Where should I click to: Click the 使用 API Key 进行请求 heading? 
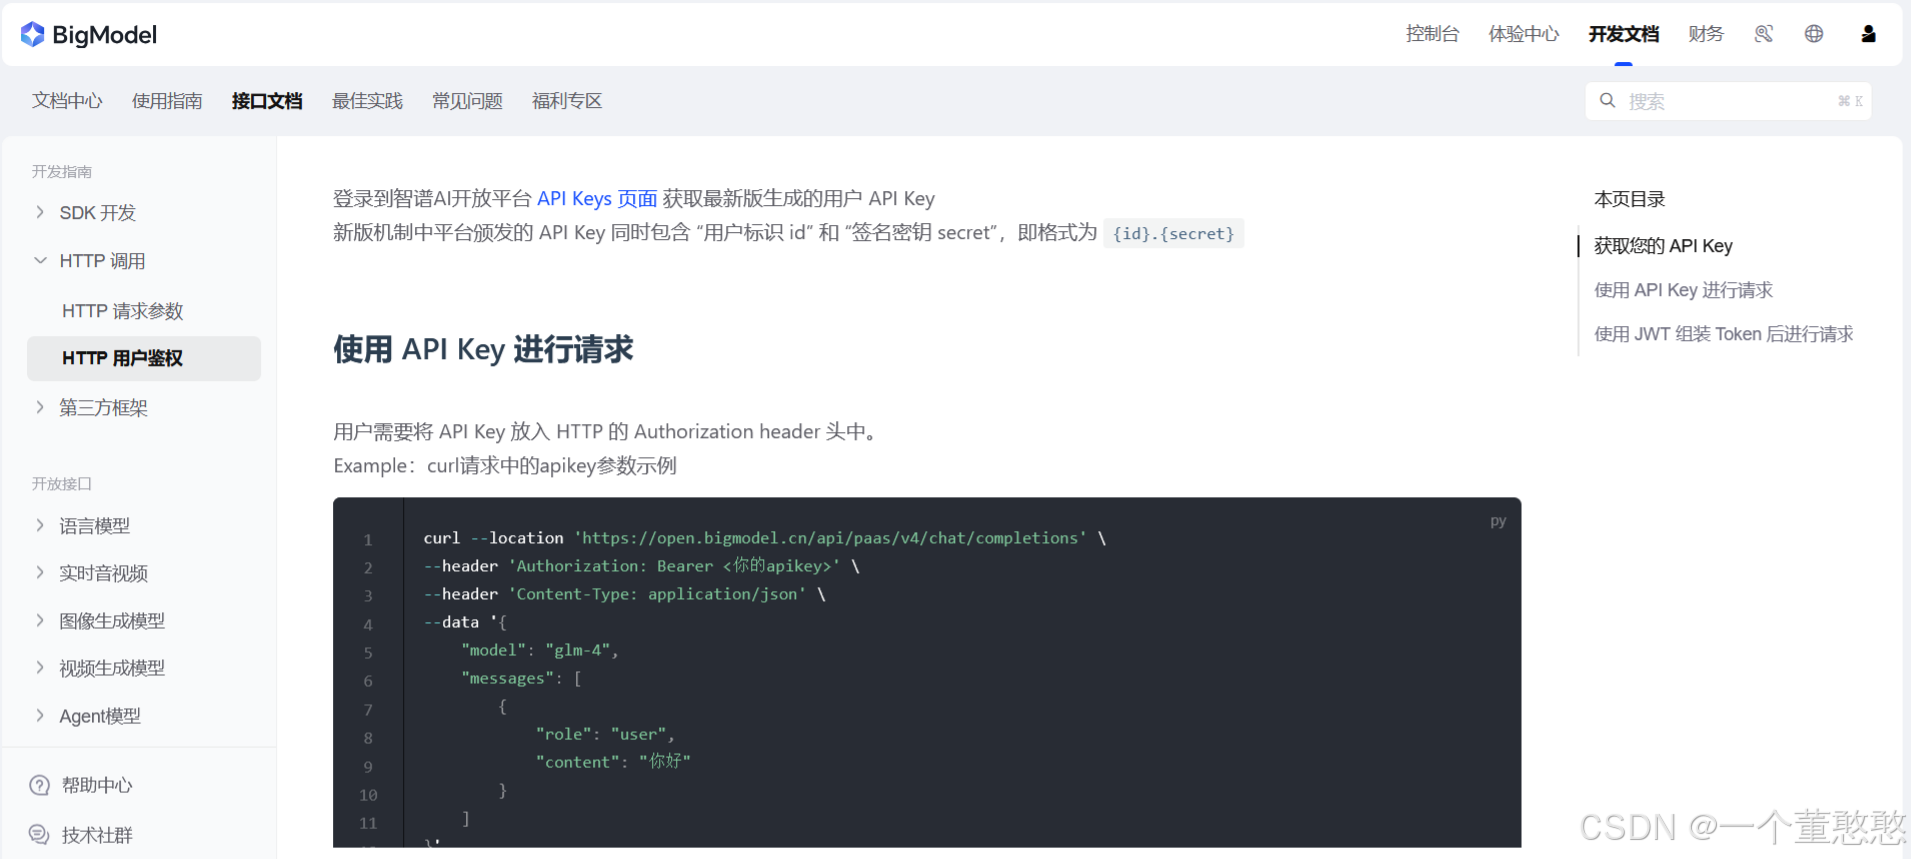(483, 350)
